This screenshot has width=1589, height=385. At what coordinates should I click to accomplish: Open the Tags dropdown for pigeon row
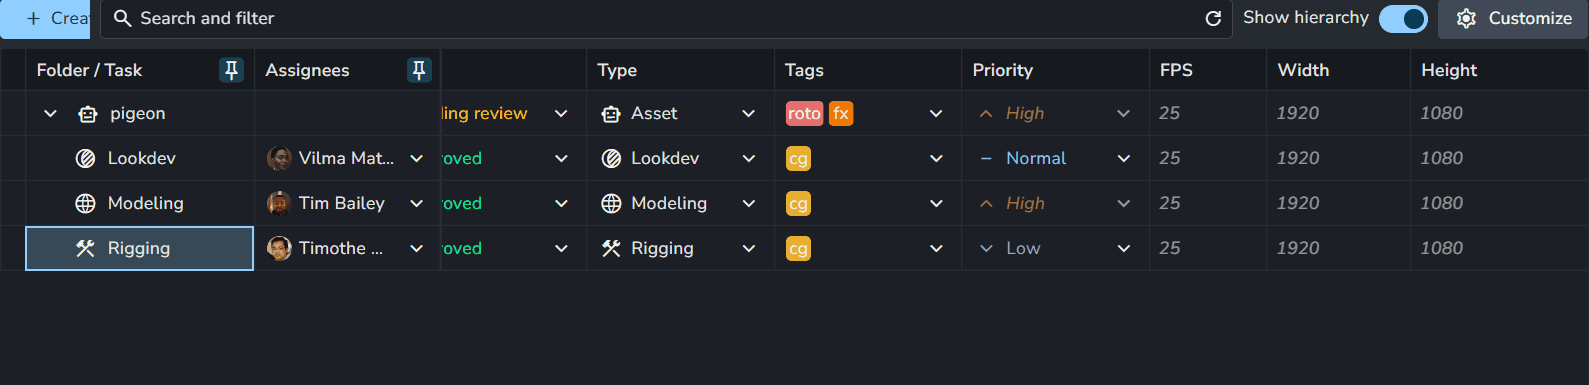(936, 114)
